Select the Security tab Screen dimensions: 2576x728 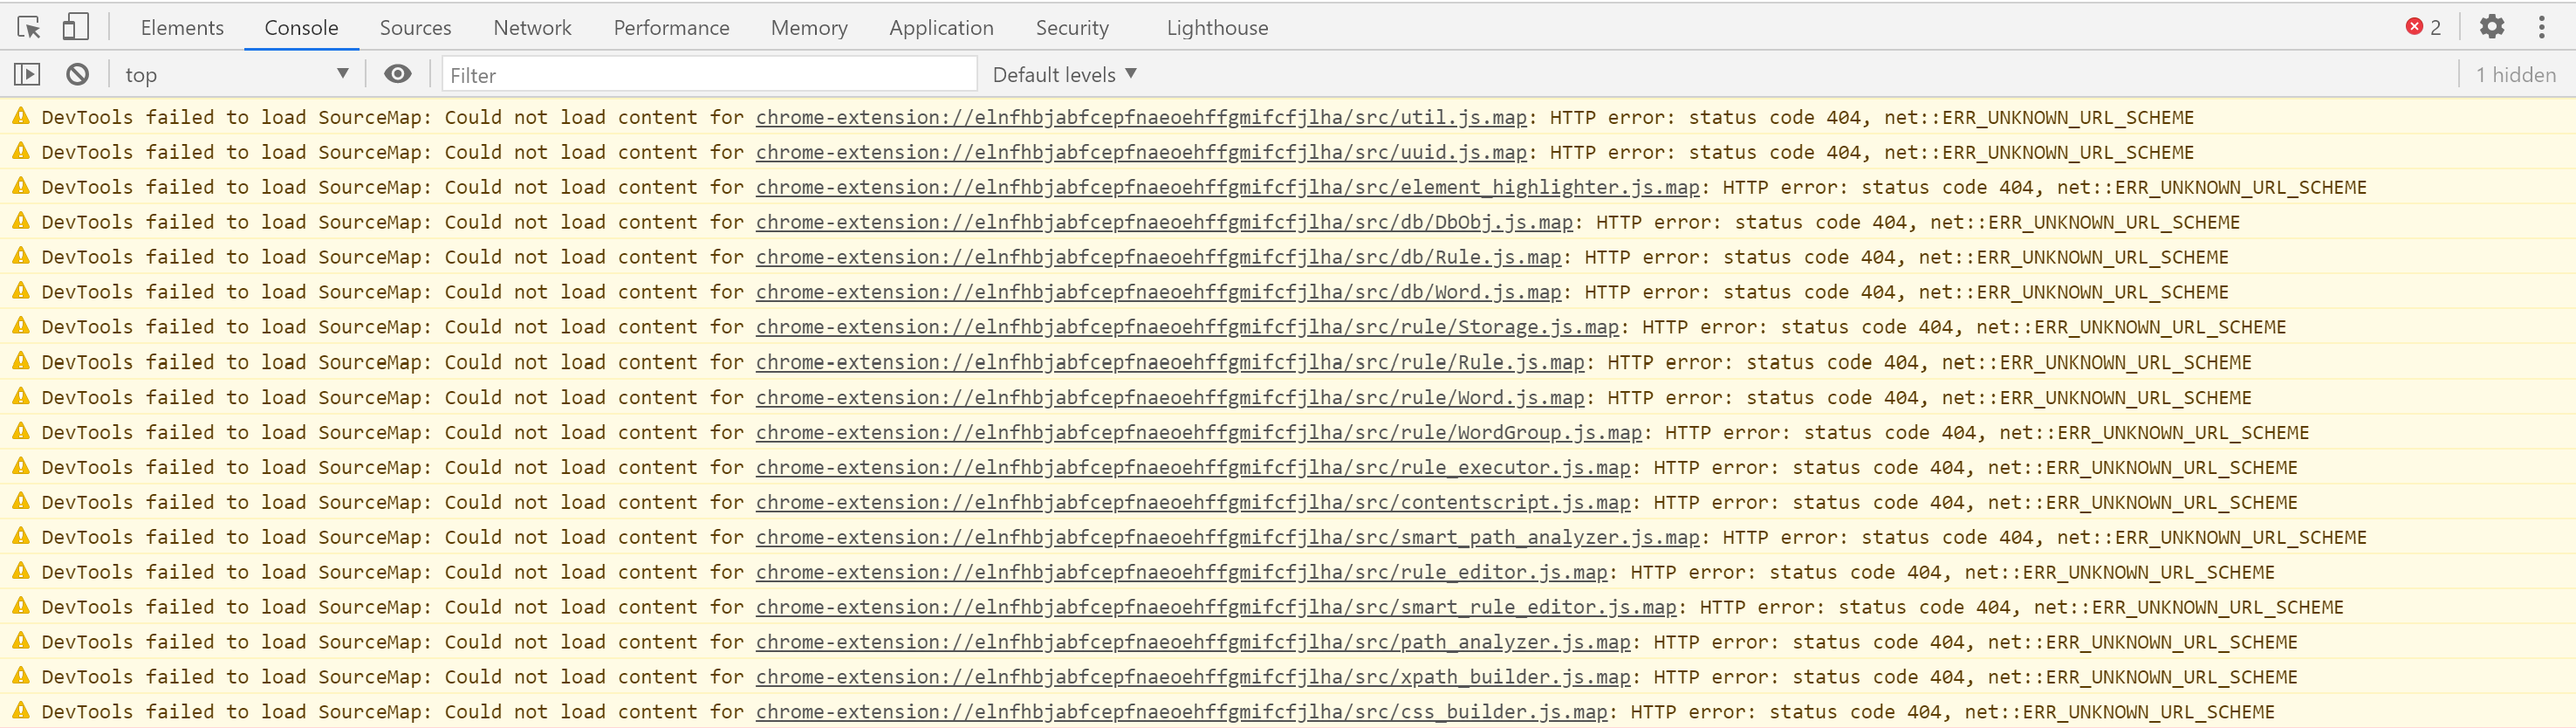[x=1072, y=28]
